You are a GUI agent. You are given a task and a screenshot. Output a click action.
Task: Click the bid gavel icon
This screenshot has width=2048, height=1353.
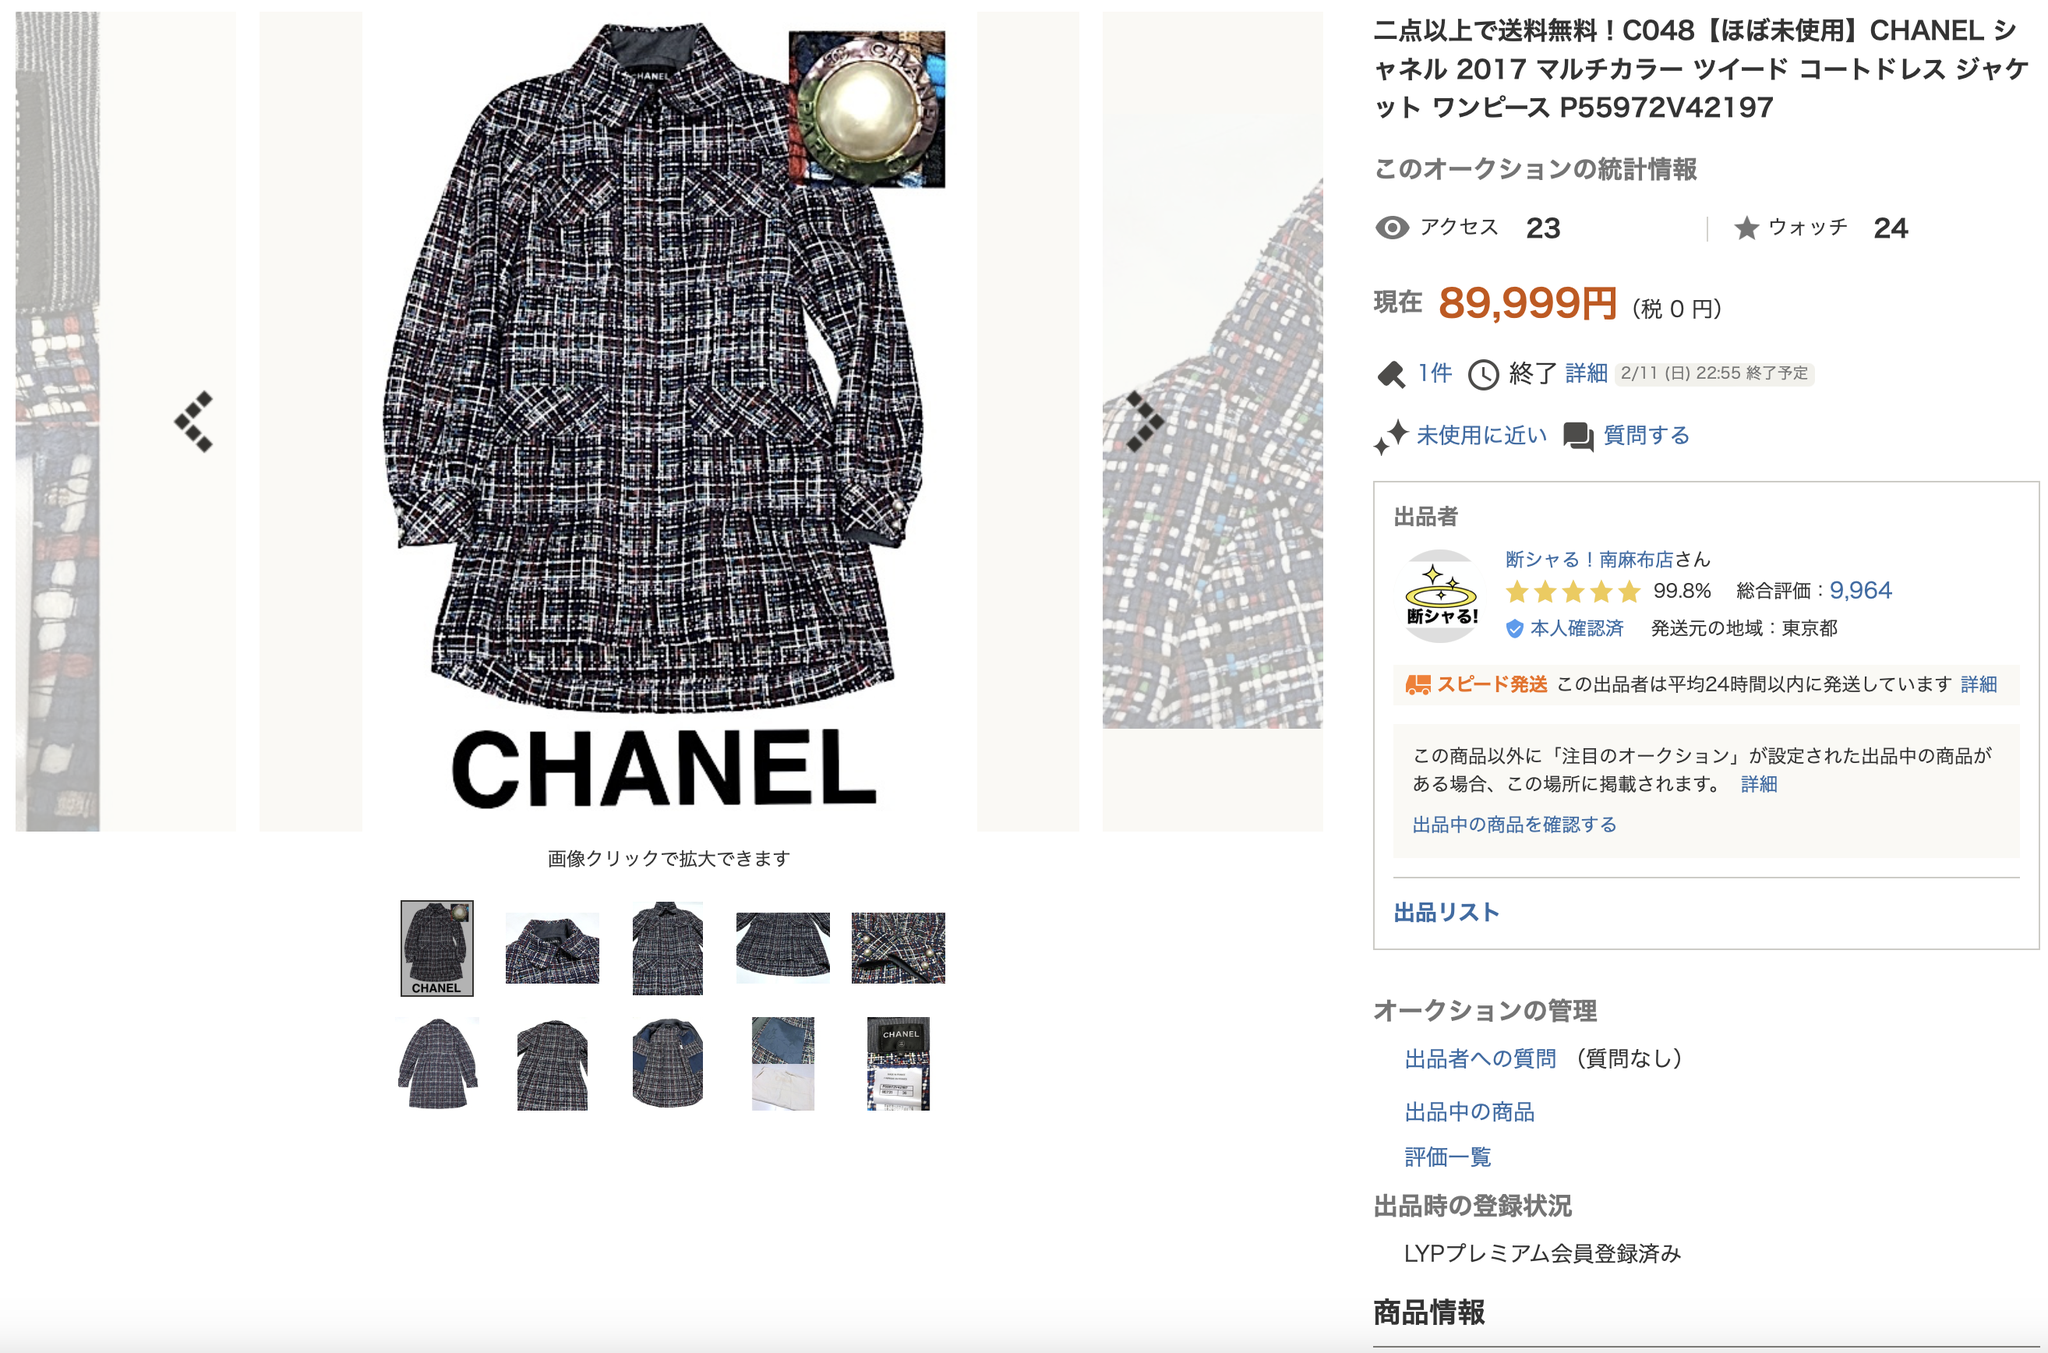pyautogui.click(x=1391, y=375)
